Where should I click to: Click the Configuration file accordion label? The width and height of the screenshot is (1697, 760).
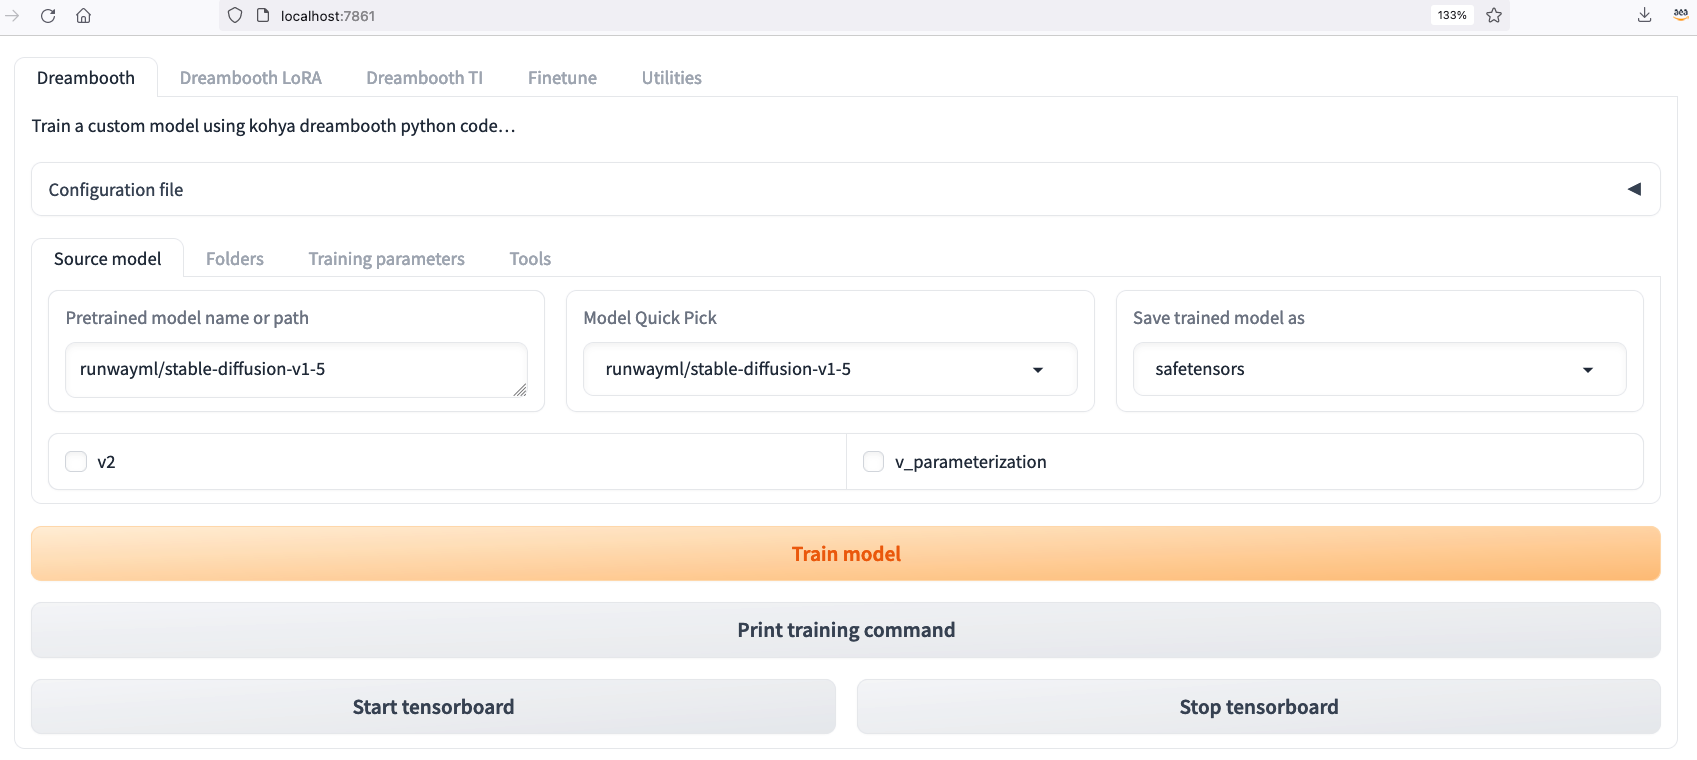[116, 190]
